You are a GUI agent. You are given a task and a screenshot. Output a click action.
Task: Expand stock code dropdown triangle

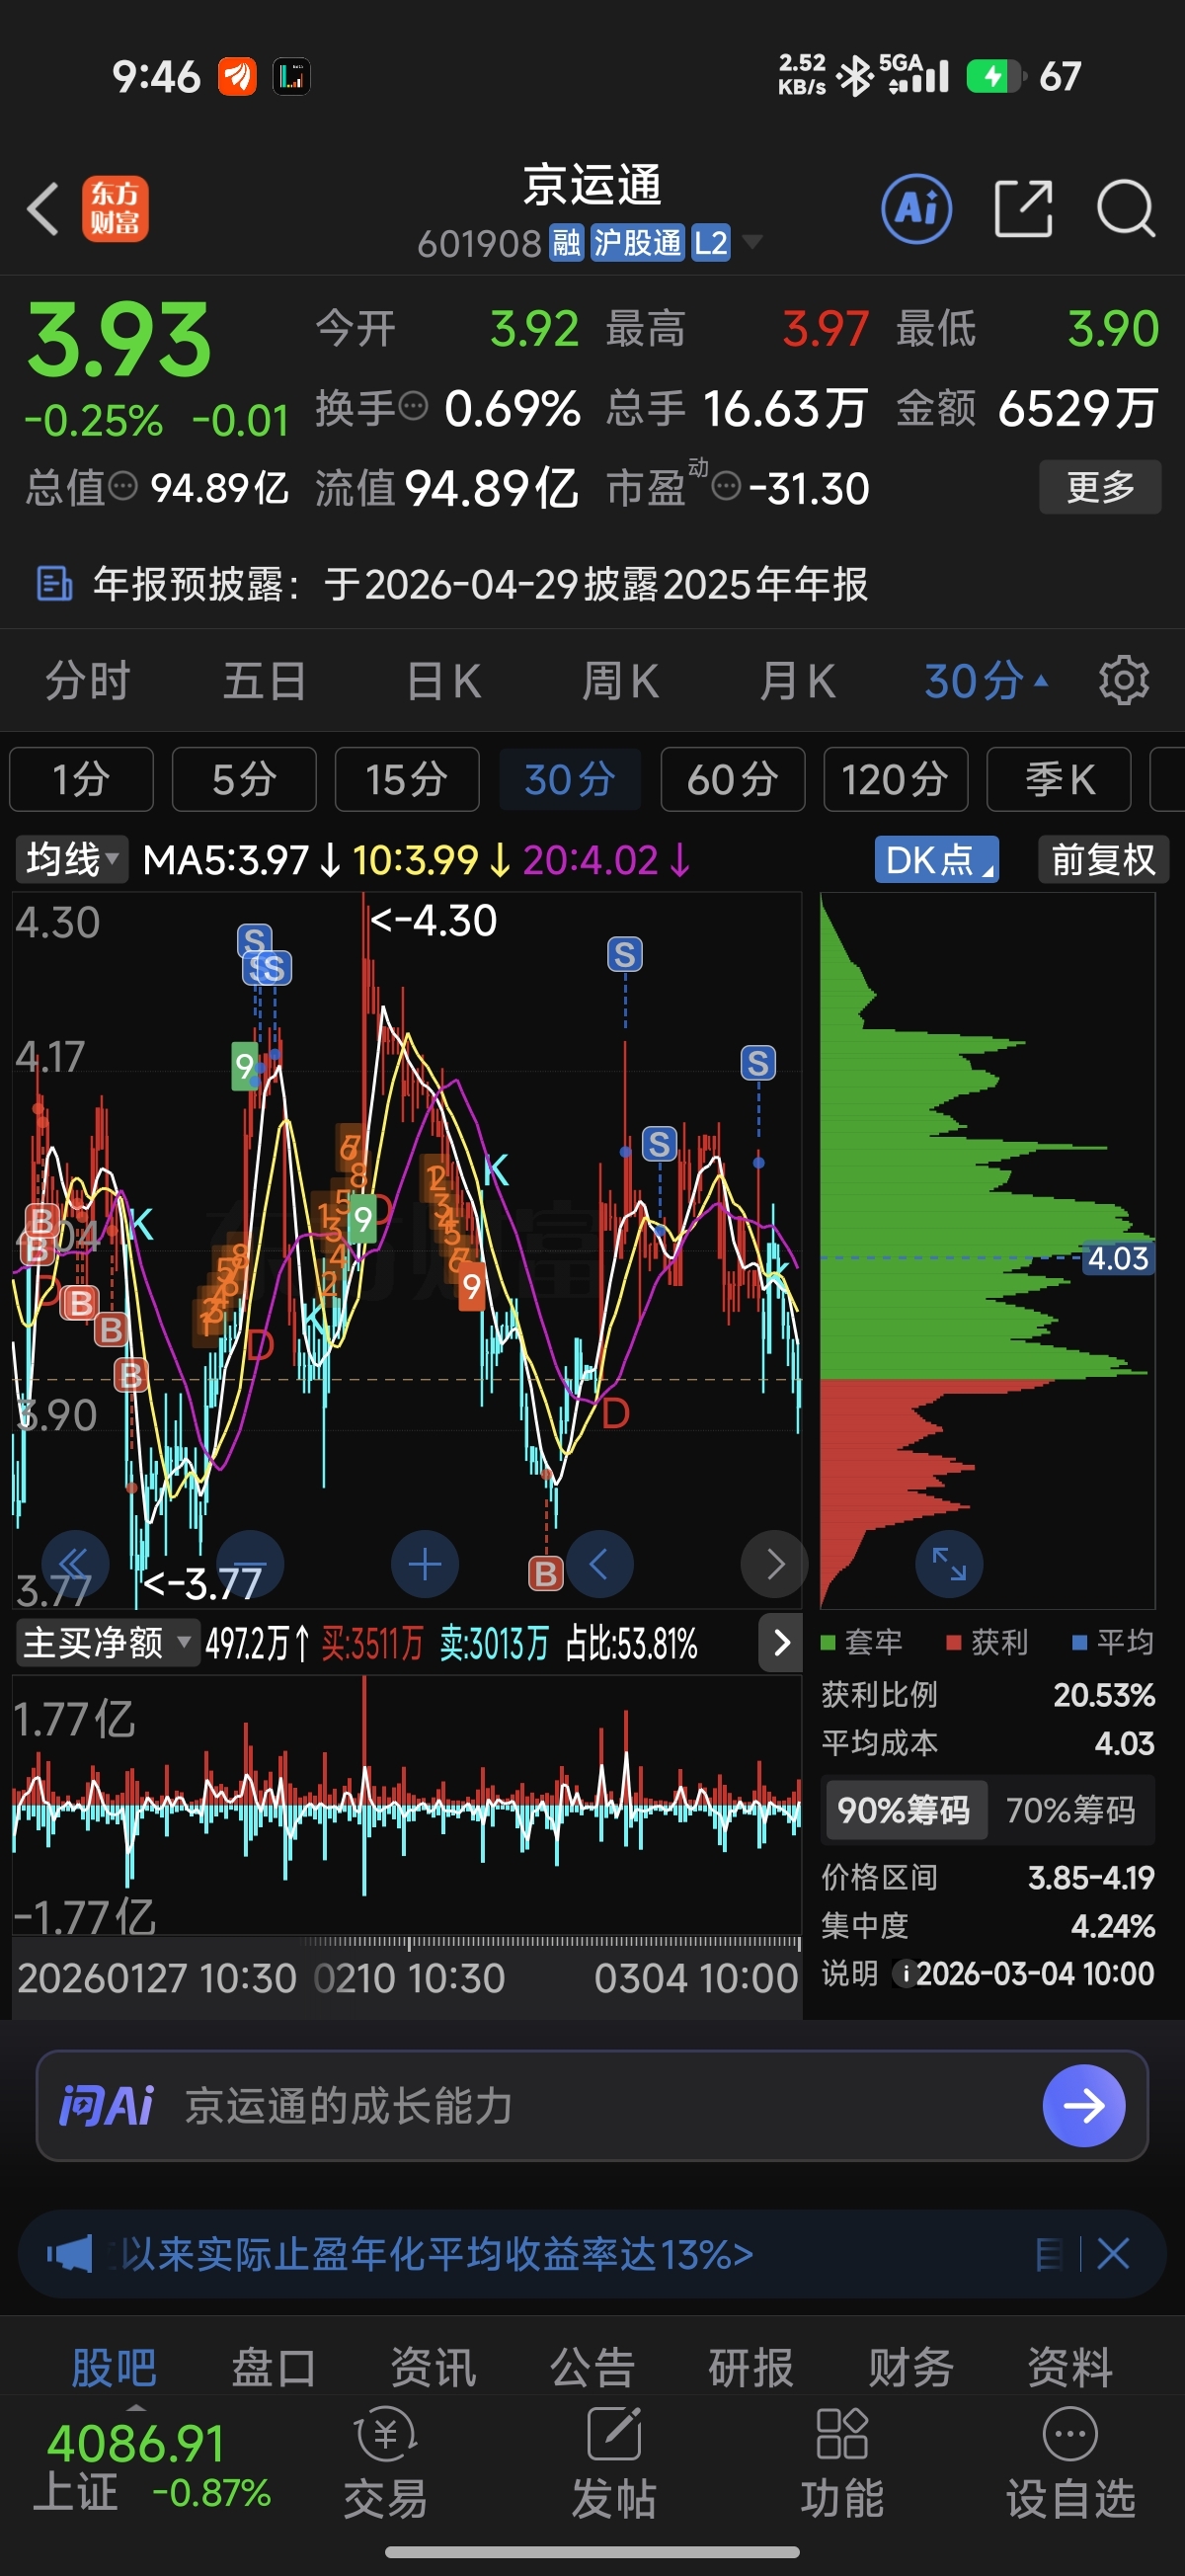tap(752, 242)
